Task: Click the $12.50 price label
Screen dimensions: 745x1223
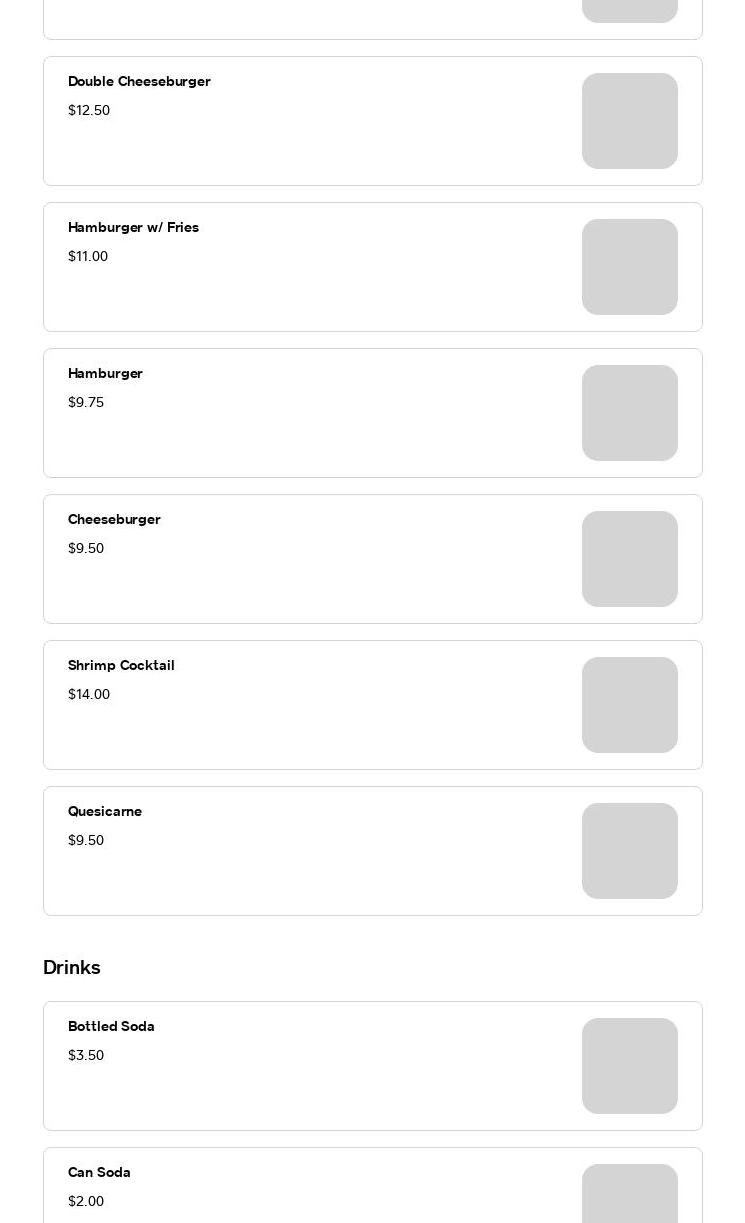Action: [x=89, y=110]
